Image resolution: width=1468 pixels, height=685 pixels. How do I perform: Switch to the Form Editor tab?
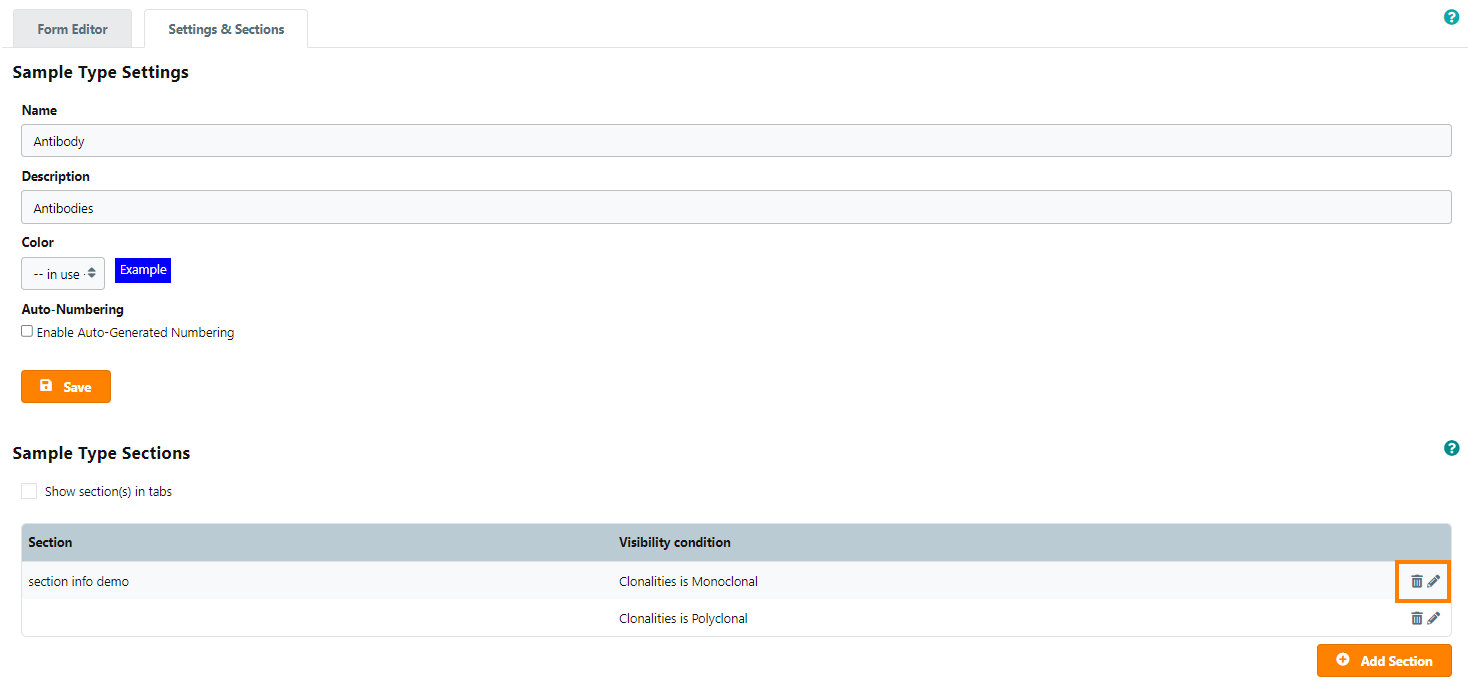click(x=72, y=29)
